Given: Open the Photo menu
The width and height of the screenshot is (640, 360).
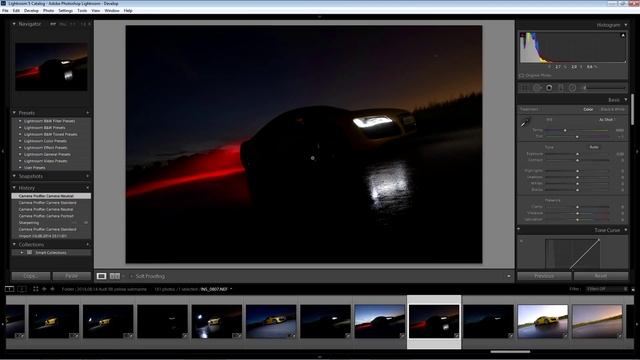Looking at the screenshot, I should point(49,11).
